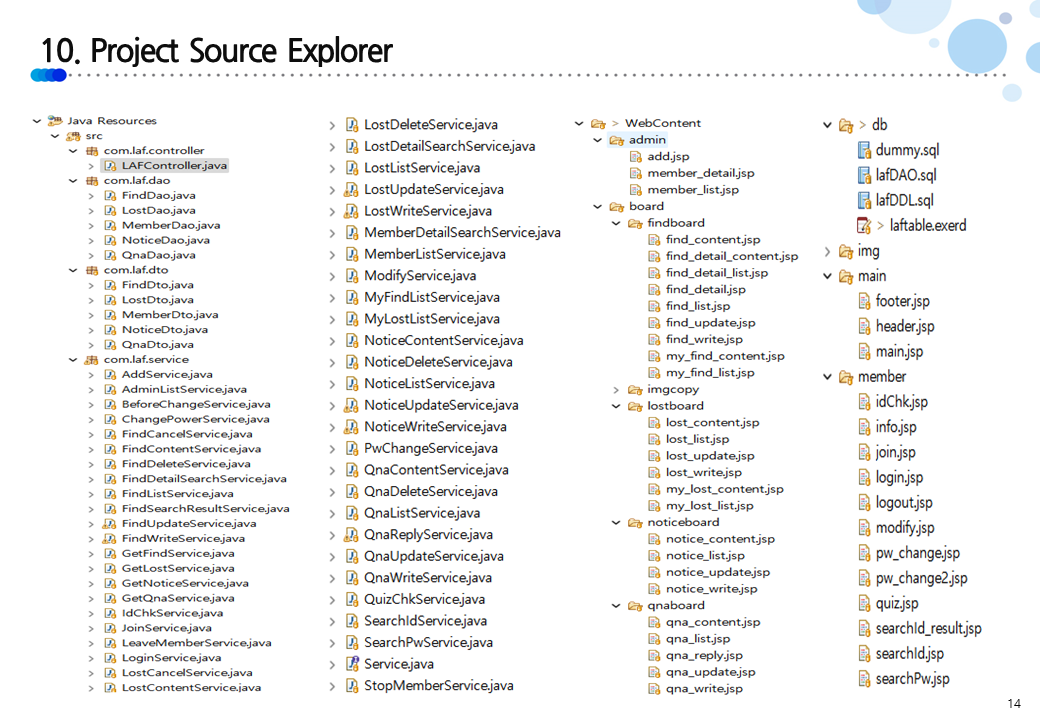Click the member folder icon

(x=846, y=377)
